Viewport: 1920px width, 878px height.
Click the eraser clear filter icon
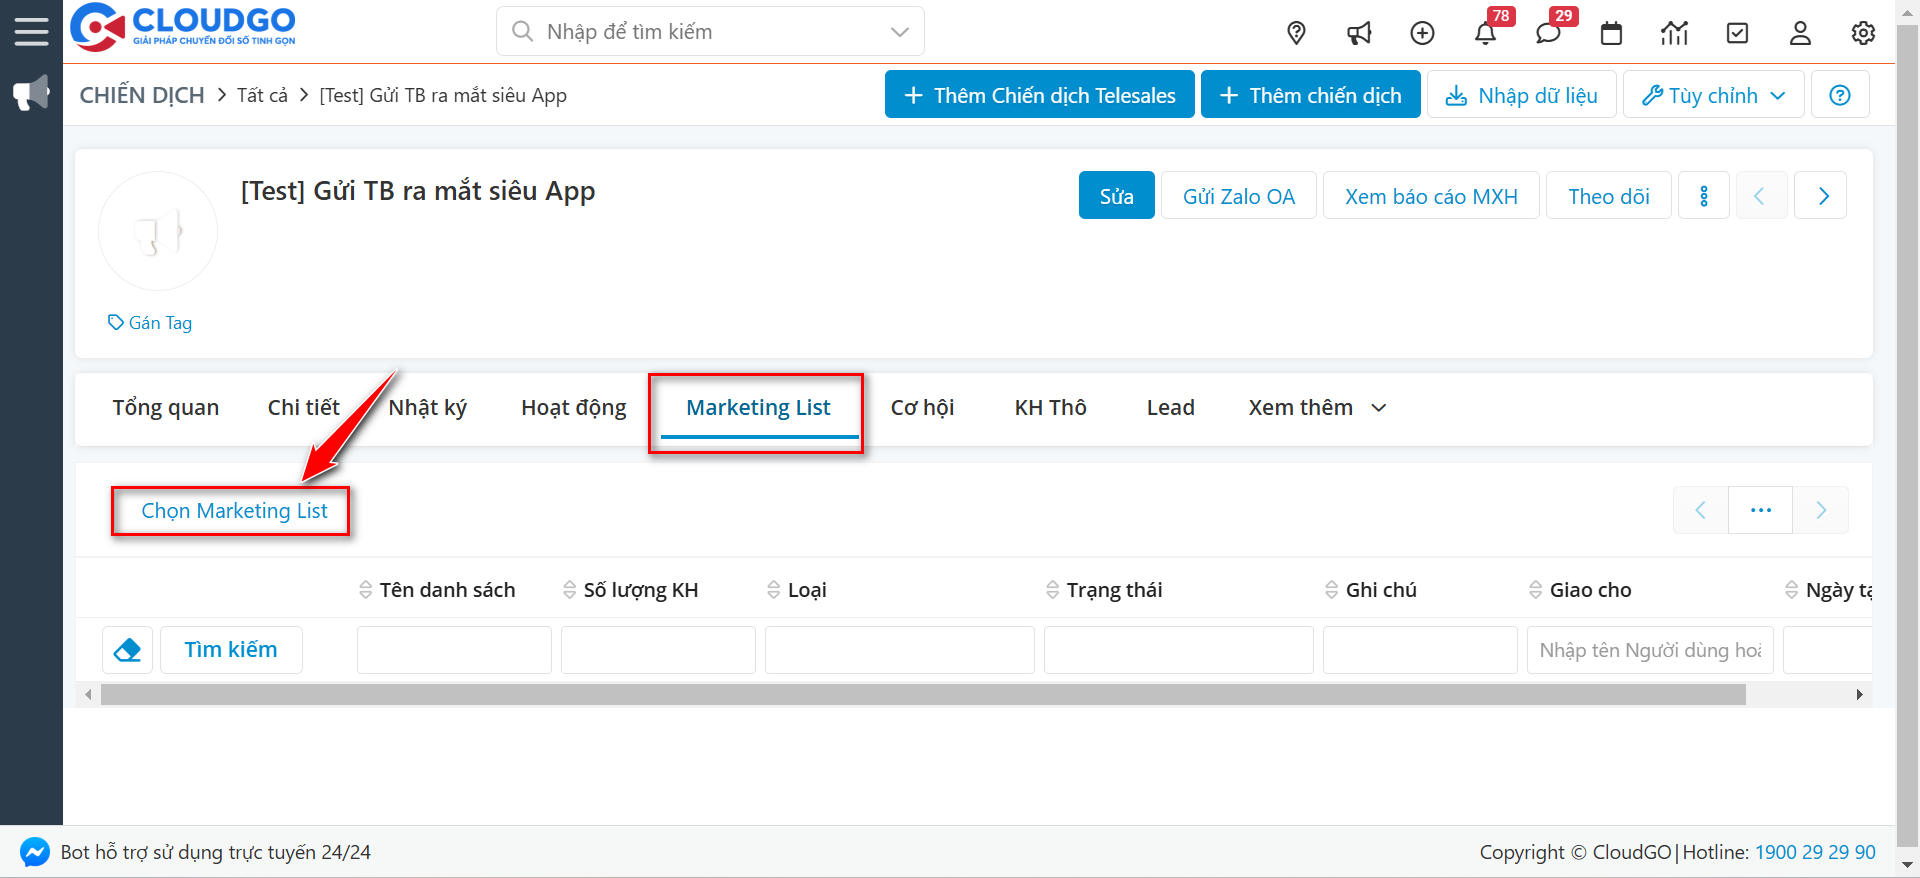(127, 650)
